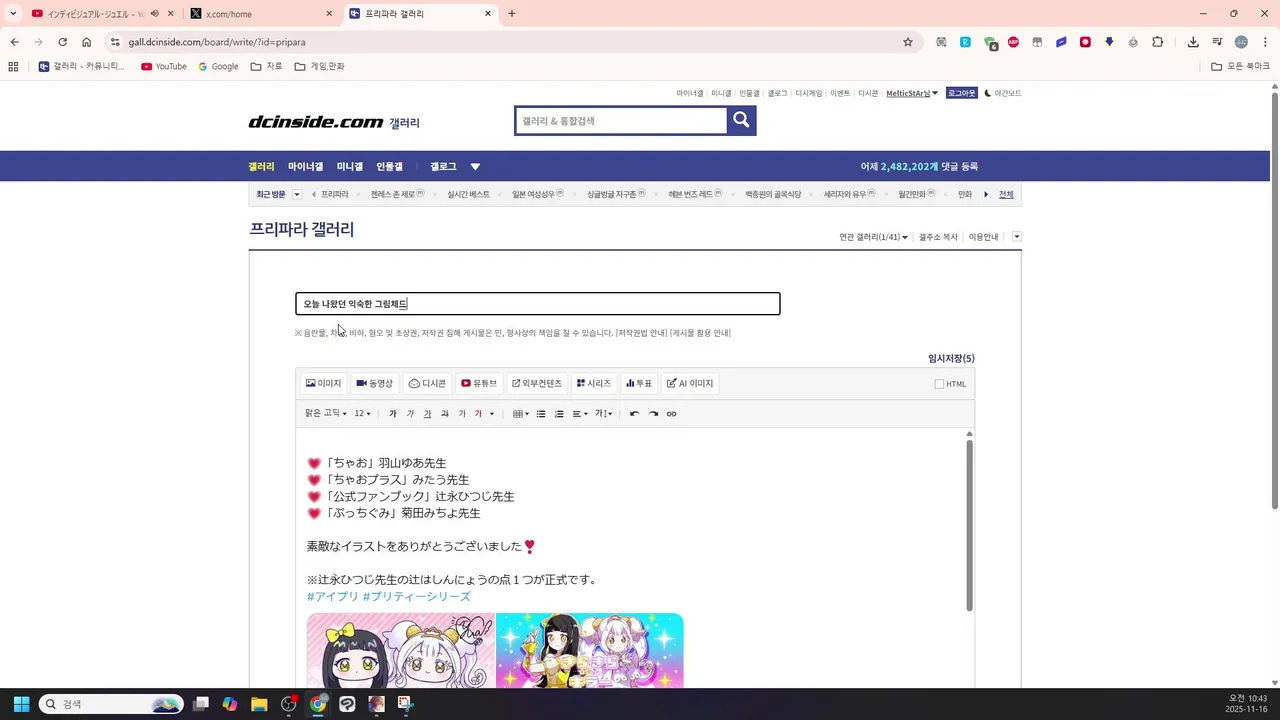The image size is (1280, 720).
Task: Select 인물갤 in the navigation bar
Action: 390,167
